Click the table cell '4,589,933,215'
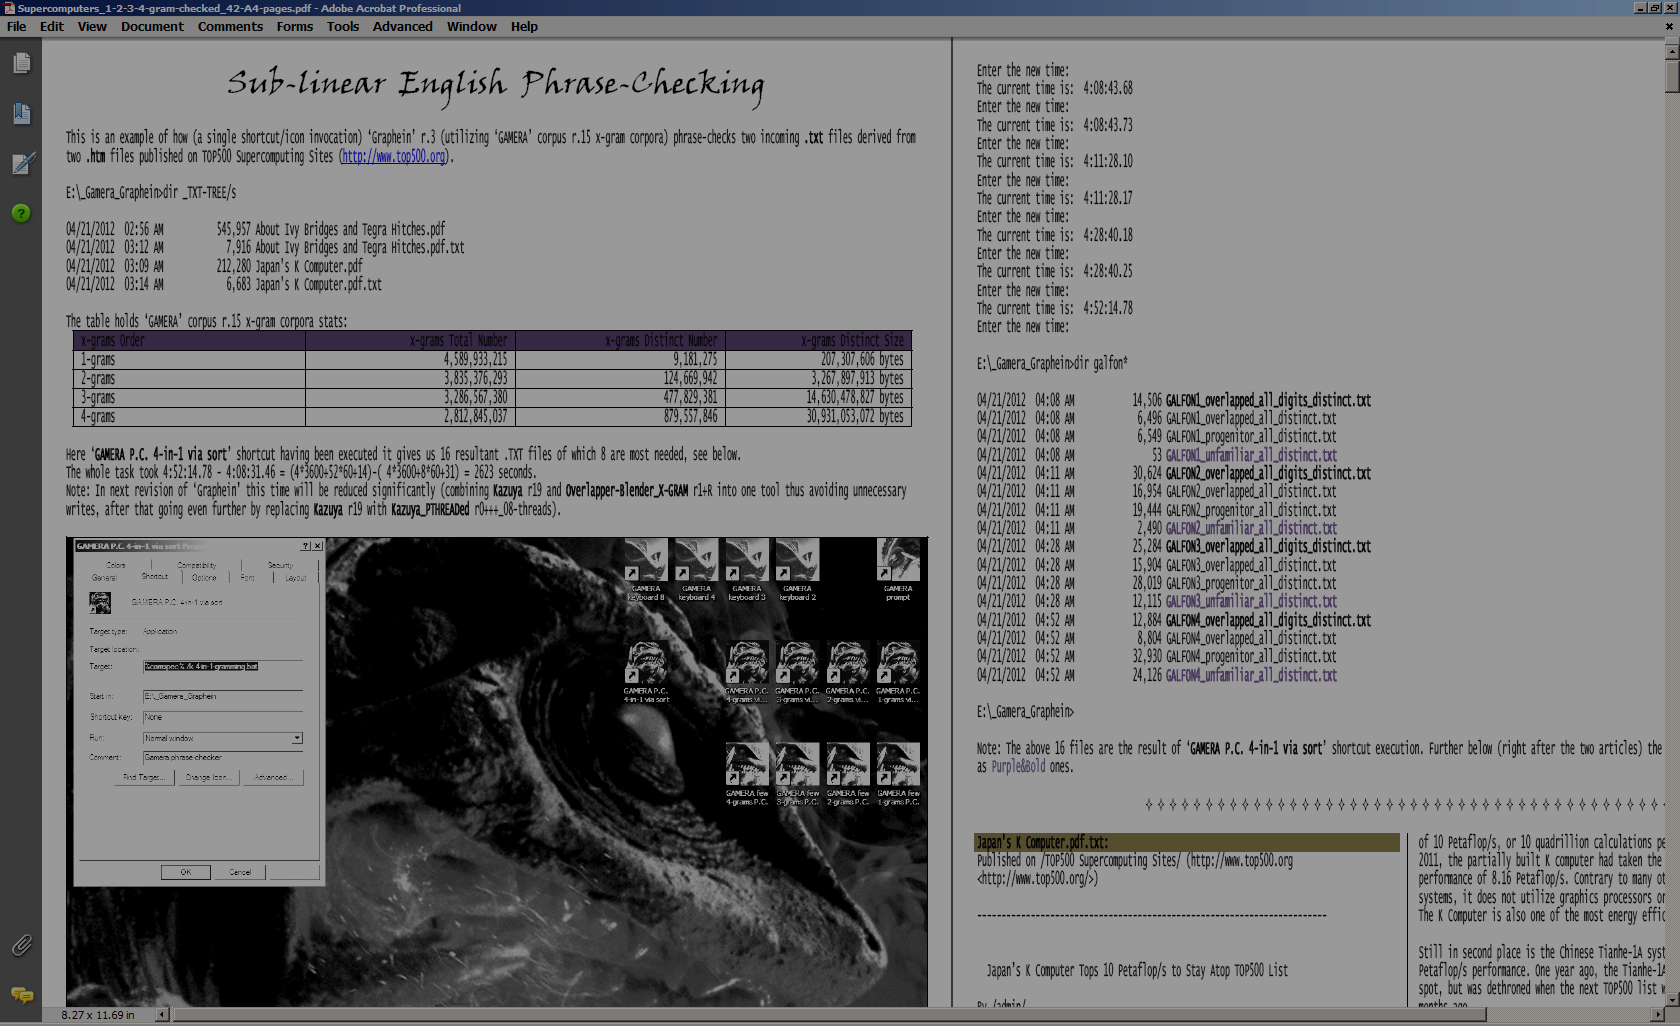The image size is (1680, 1026). (x=476, y=360)
